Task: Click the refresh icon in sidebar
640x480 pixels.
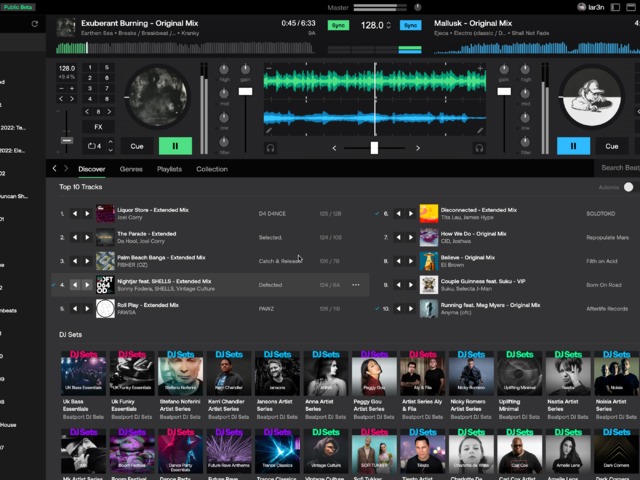Action: pos(35,24)
